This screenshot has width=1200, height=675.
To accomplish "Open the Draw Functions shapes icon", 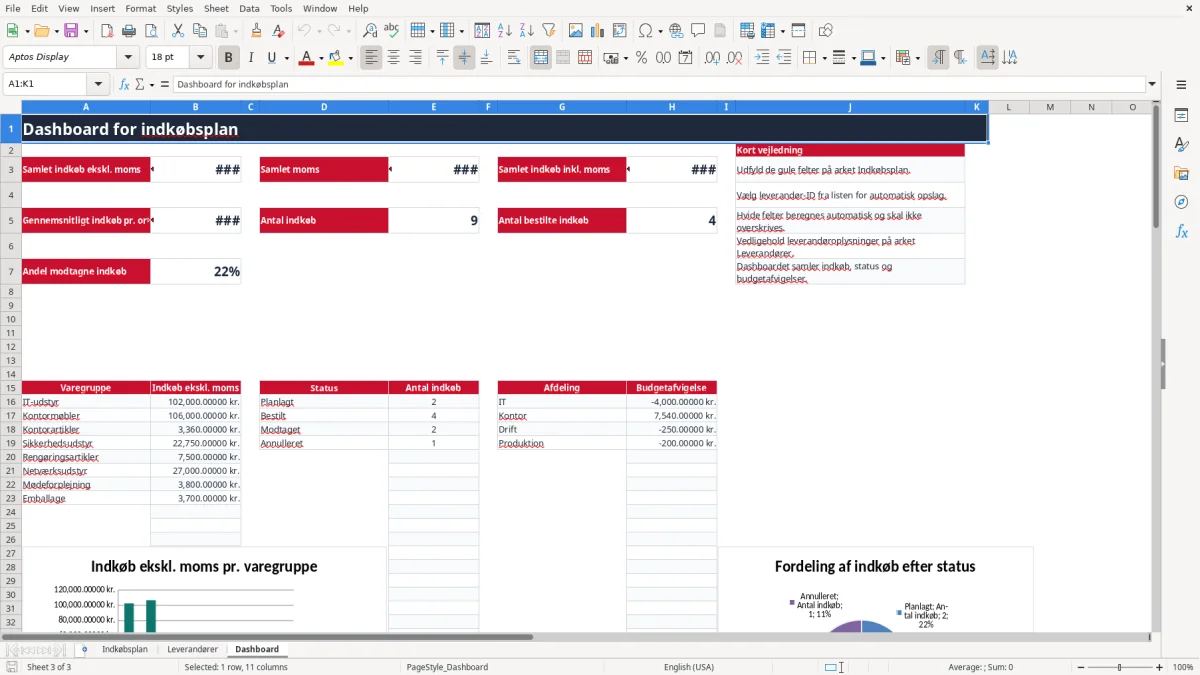I will tap(826, 31).
